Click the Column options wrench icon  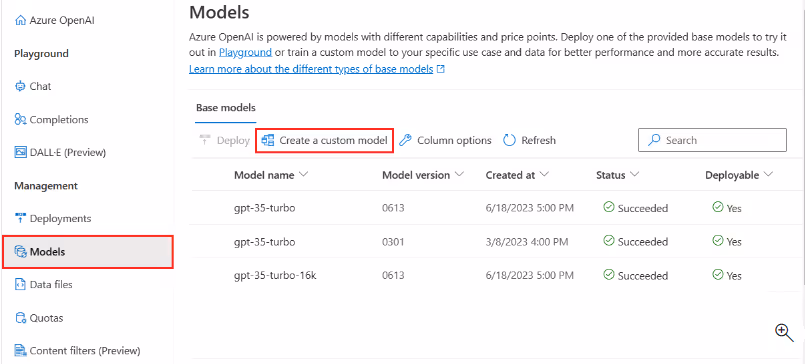click(405, 140)
